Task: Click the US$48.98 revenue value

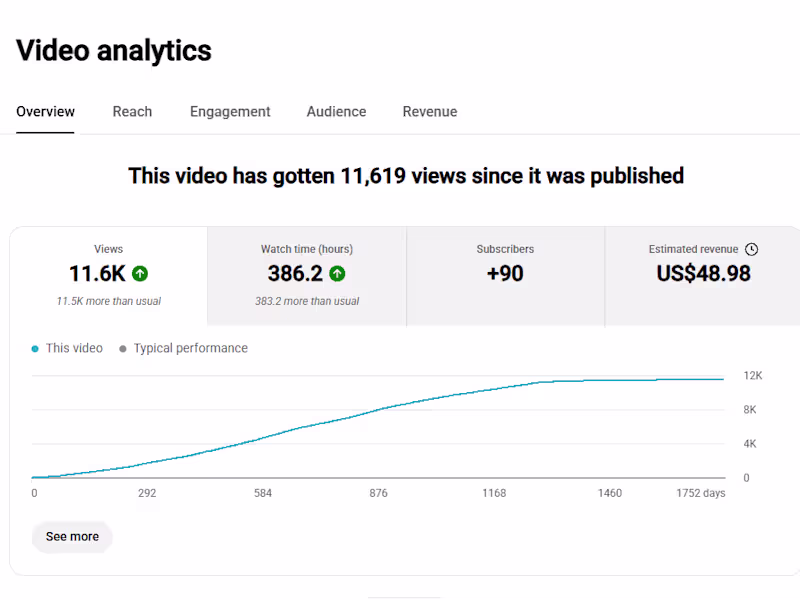Action: (704, 273)
